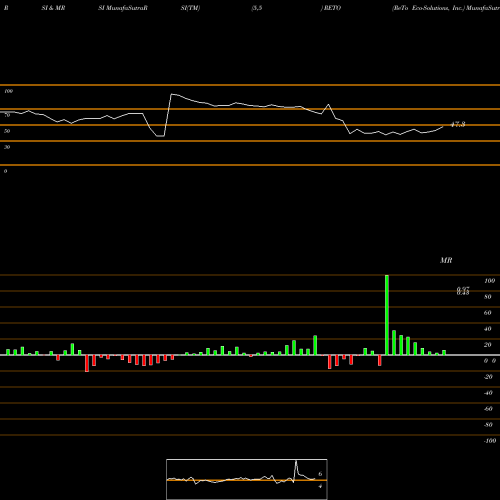This screenshot has width=500, height=500.
Task: Click the RETO ticker text in header
Action: click(332, 8)
